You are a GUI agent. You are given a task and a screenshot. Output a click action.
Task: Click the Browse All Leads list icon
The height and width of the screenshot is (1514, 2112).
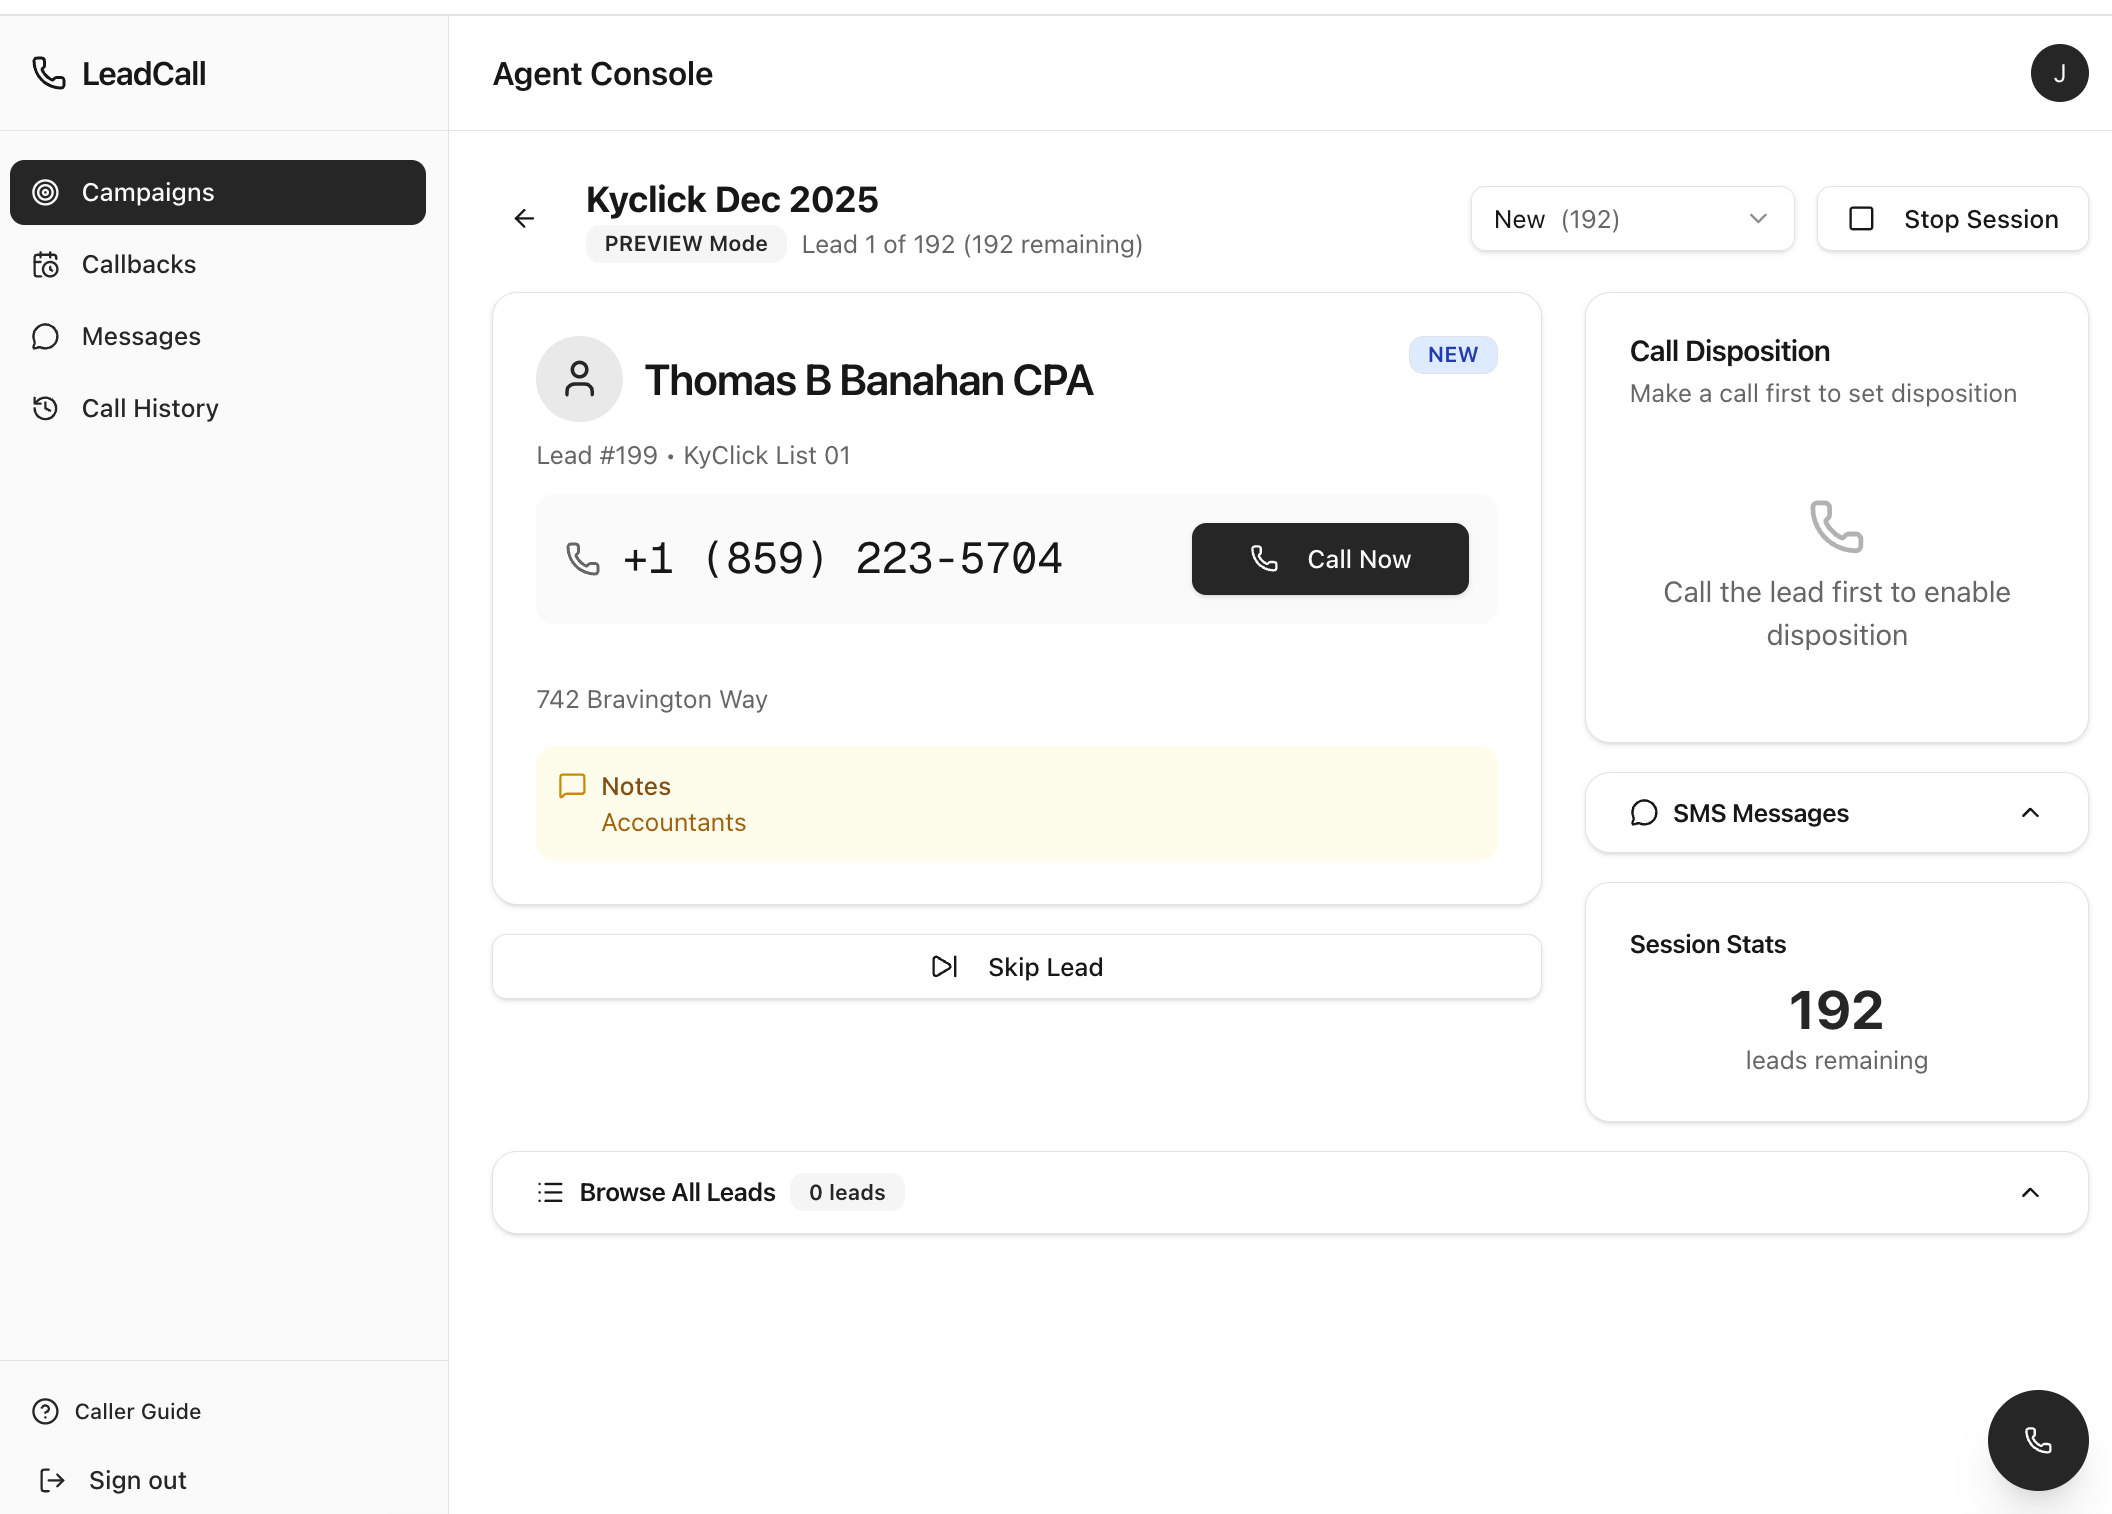pyautogui.click(x=550, y=1192)
